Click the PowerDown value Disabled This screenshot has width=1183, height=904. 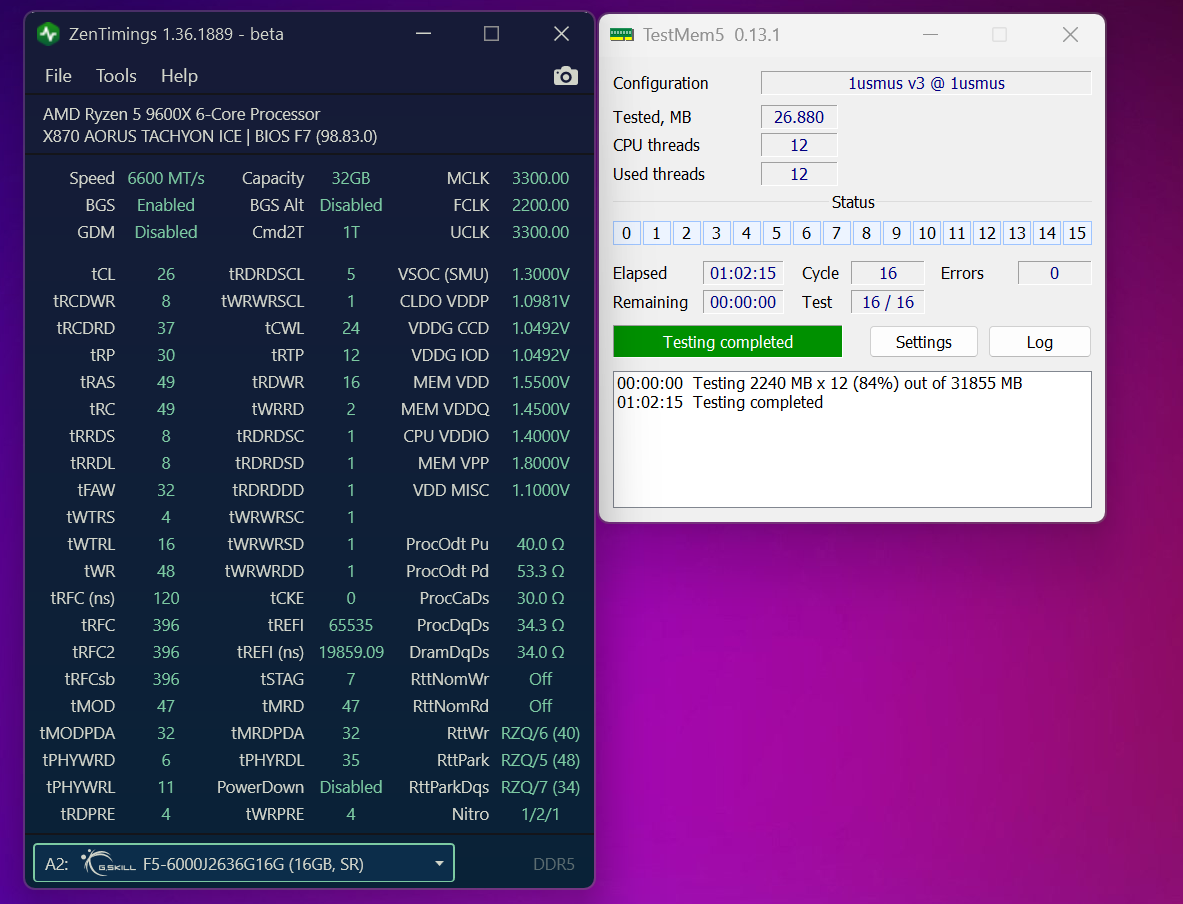[351, 787]
